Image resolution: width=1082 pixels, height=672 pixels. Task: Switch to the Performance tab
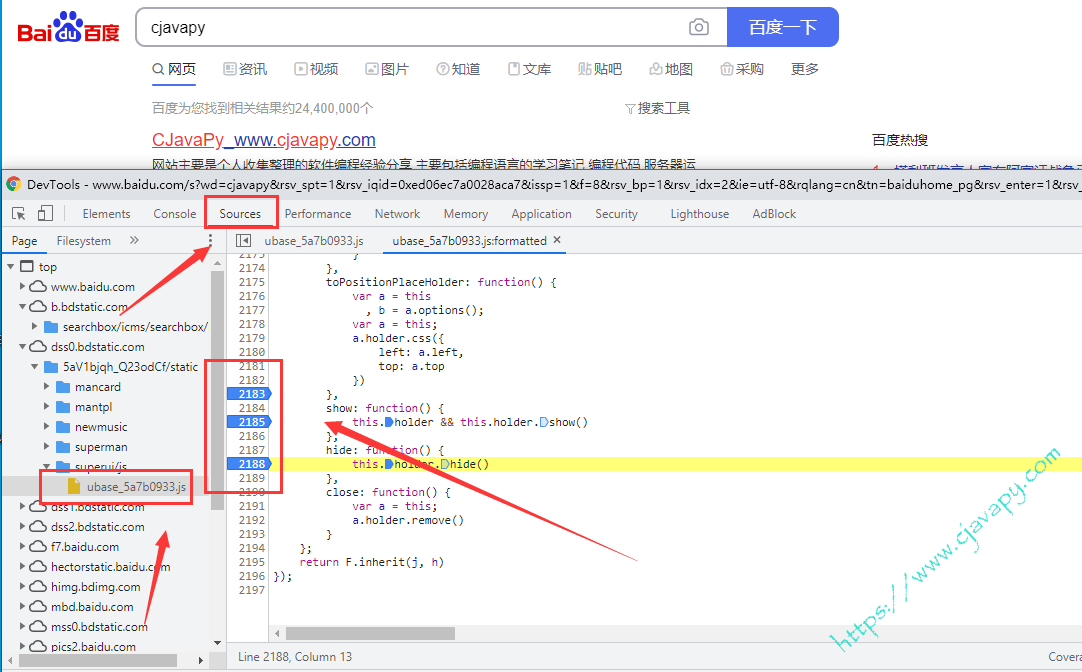click(x=317, y=214)
